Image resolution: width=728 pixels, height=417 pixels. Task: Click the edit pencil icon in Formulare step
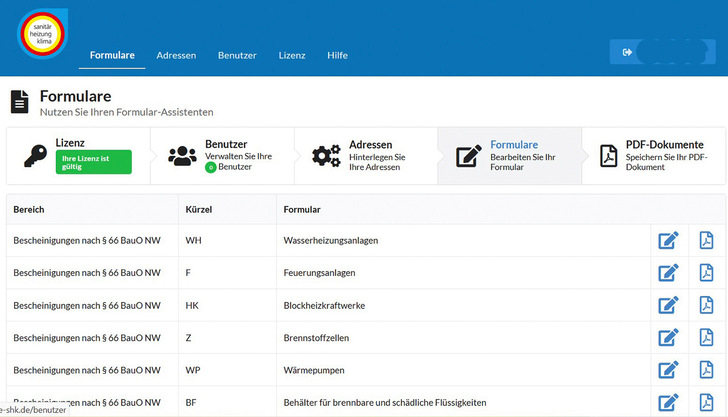pyautogui.click(x=468, y=156)
